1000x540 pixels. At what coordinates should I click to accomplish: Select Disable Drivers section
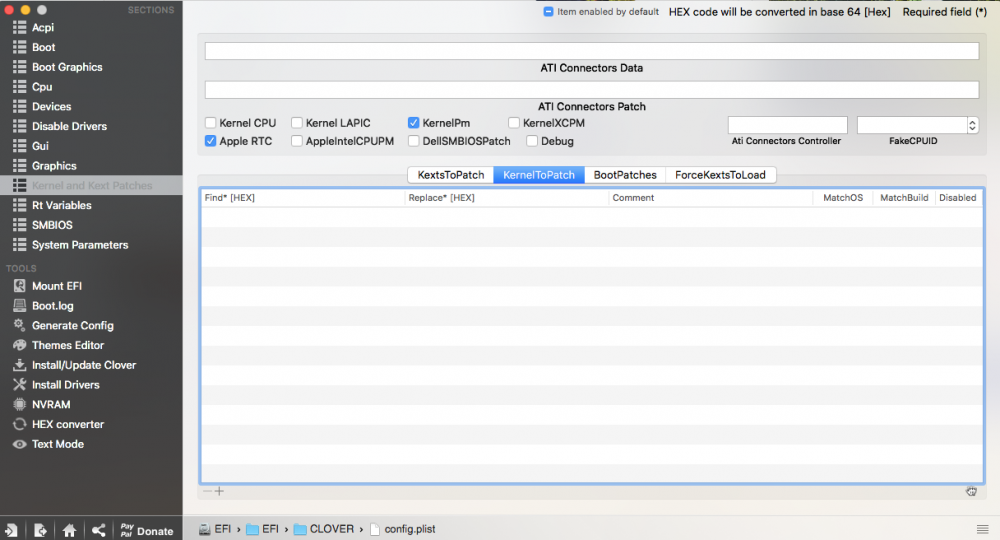(69, 126)
